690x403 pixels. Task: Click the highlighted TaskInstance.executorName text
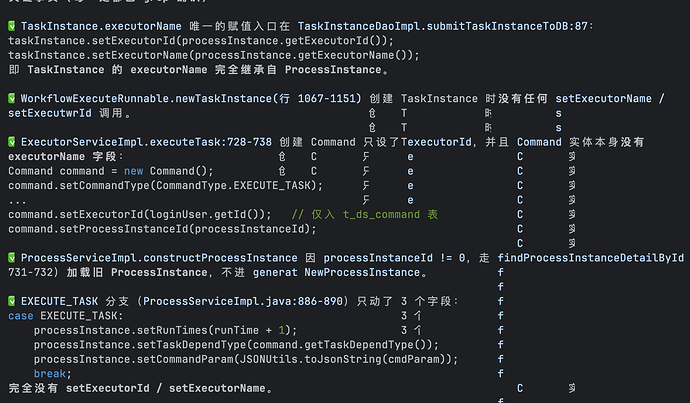tap(101, 26)
